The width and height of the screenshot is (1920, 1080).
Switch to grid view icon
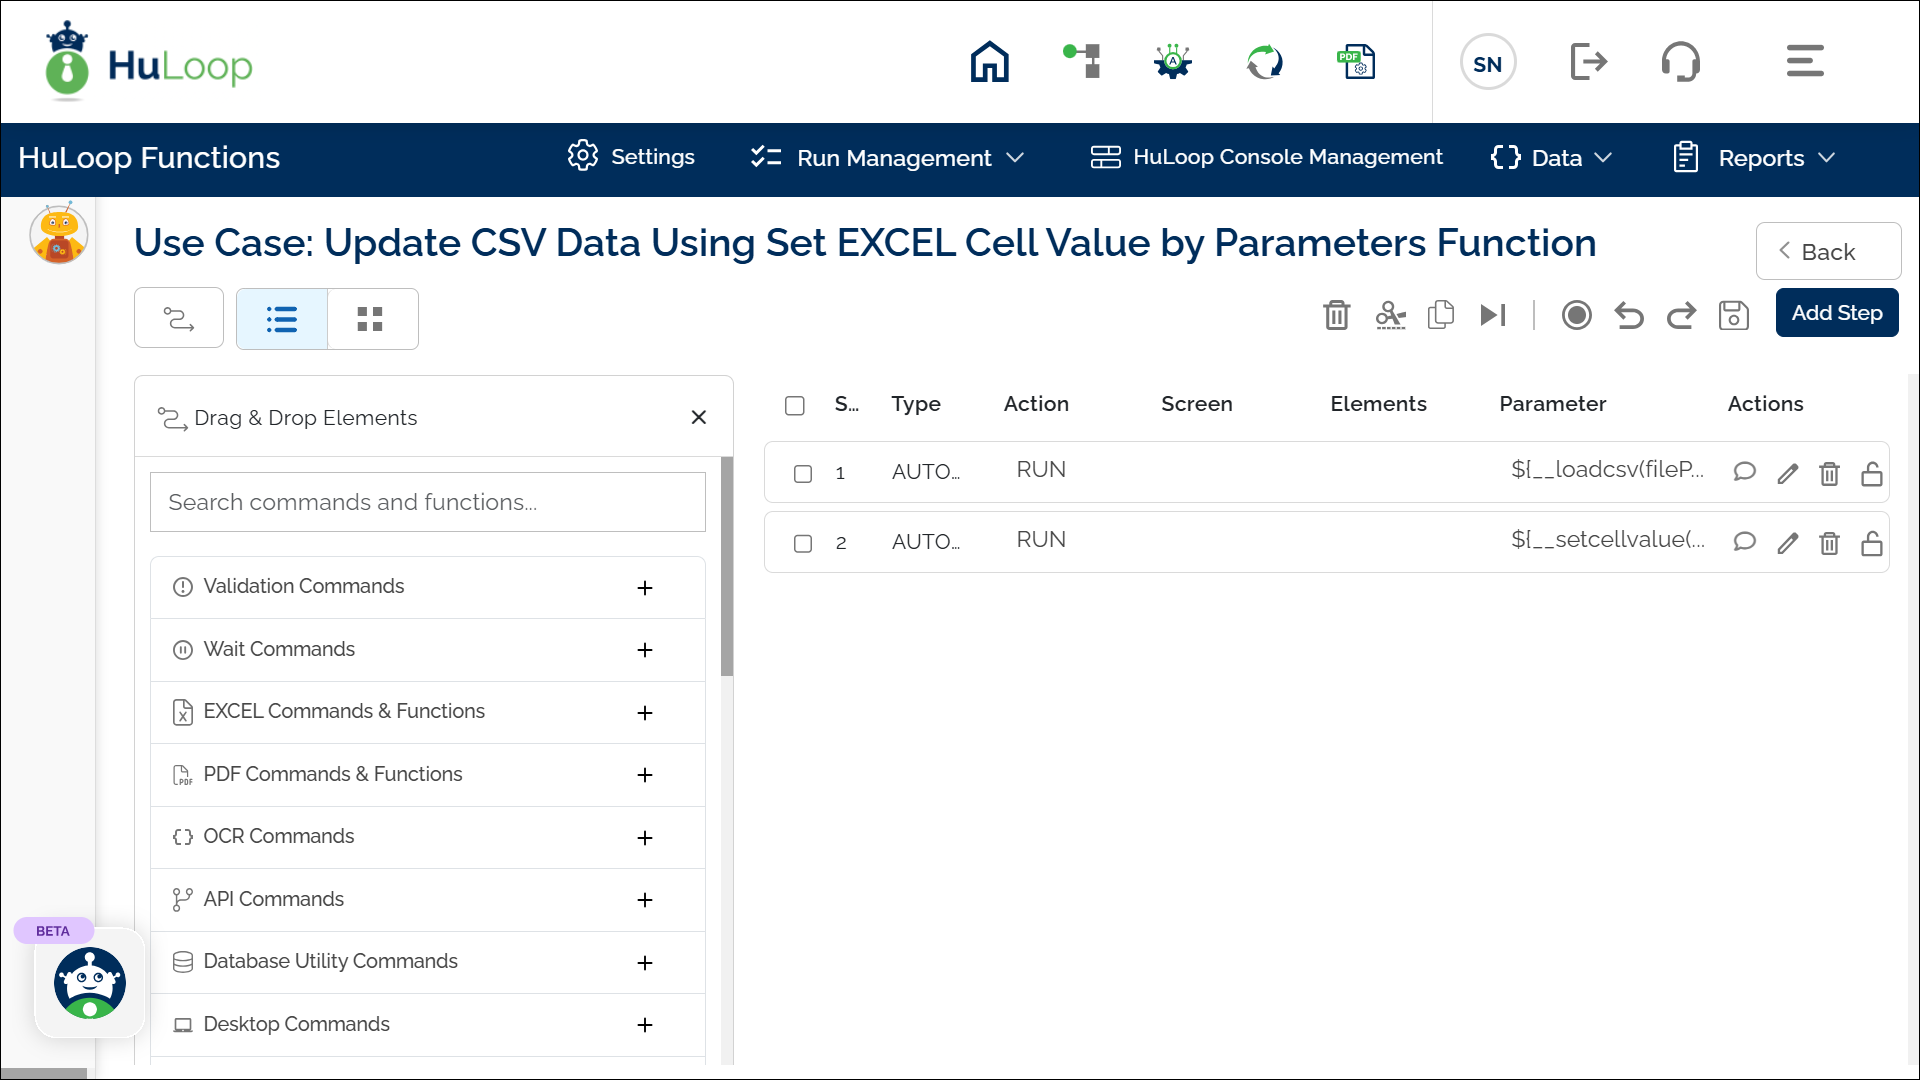[370, 319]
